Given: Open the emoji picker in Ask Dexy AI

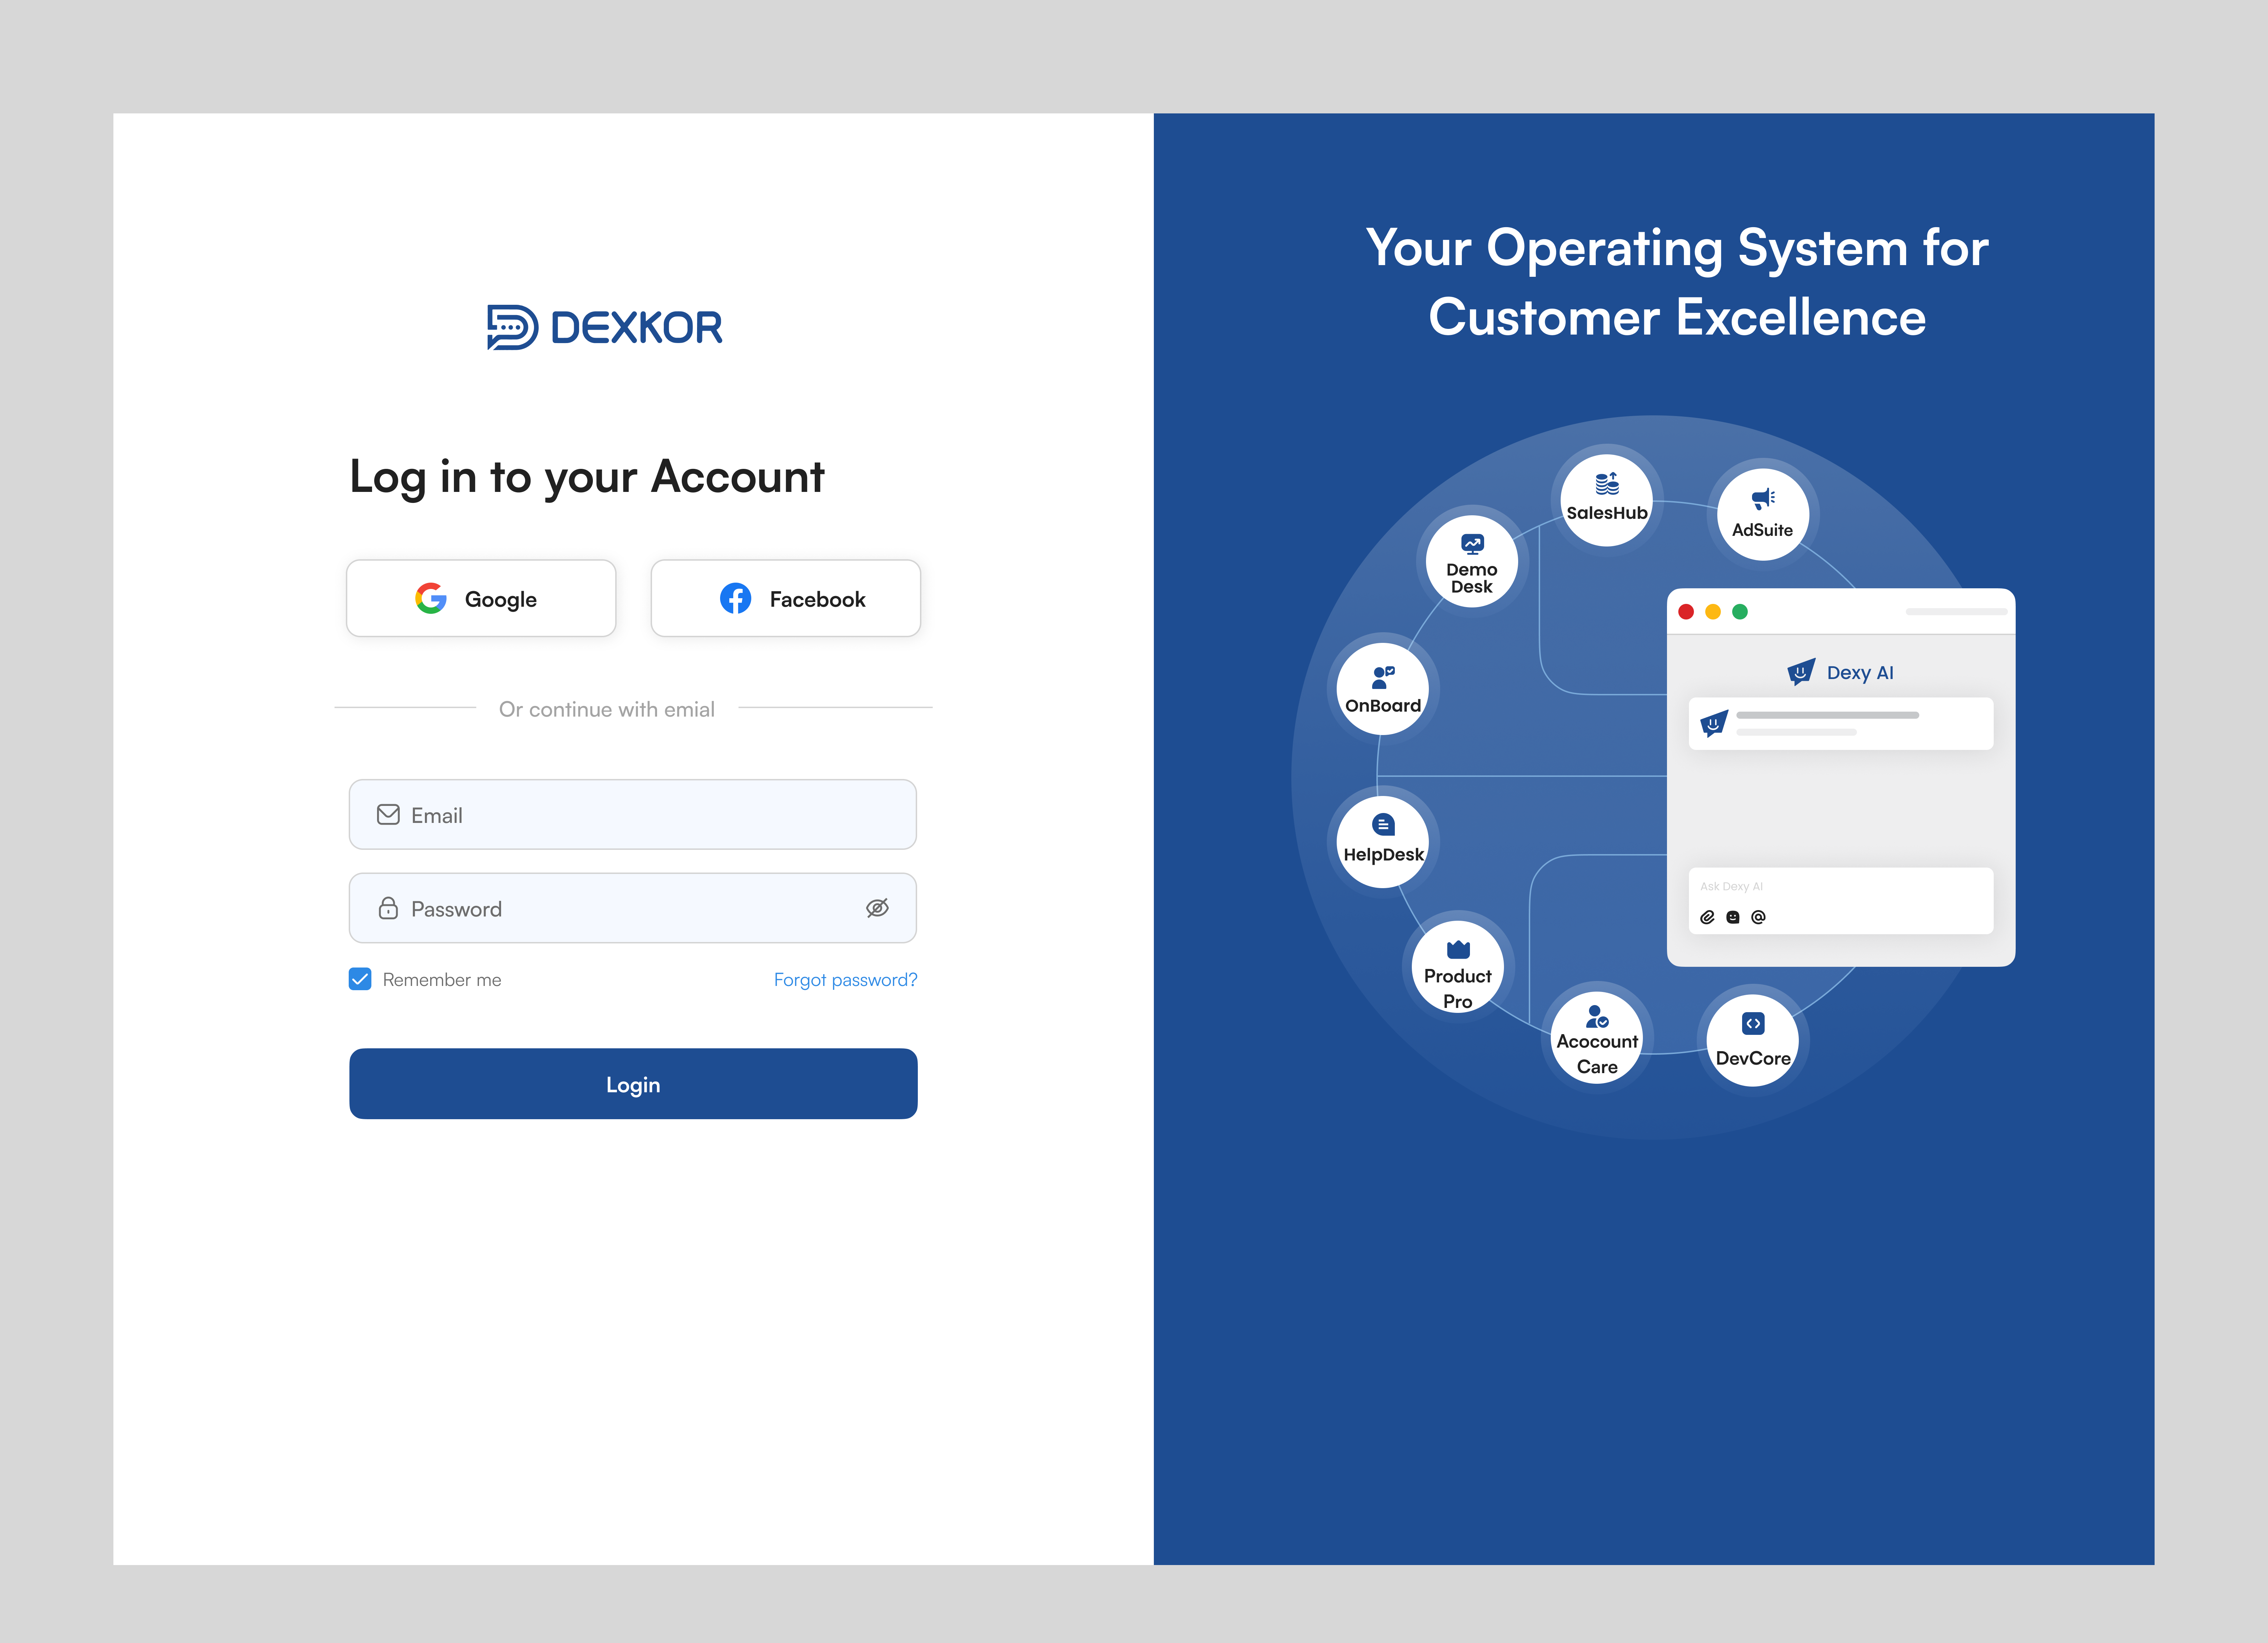Looking at the screenshot, I should (x=1733, y=916).
